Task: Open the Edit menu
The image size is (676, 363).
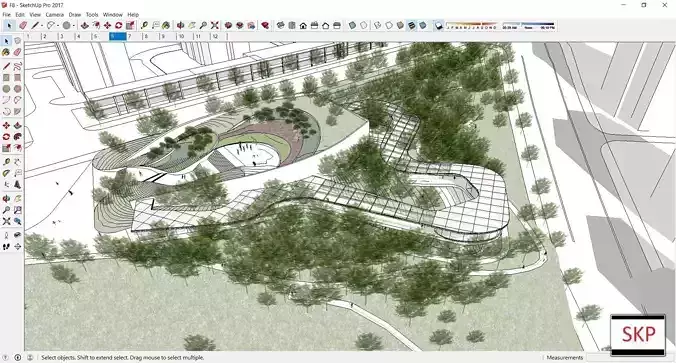Action: [20, 15]
